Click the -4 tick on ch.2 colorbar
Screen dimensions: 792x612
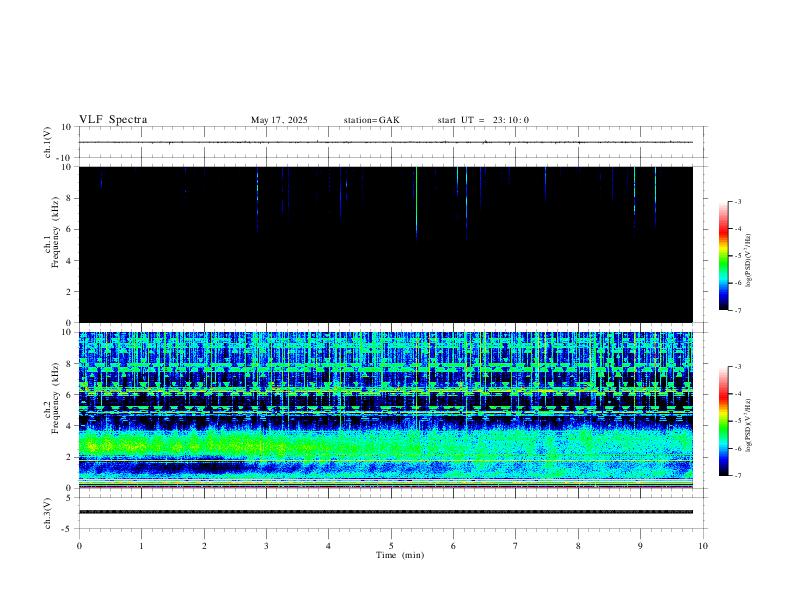pos(737,394)
